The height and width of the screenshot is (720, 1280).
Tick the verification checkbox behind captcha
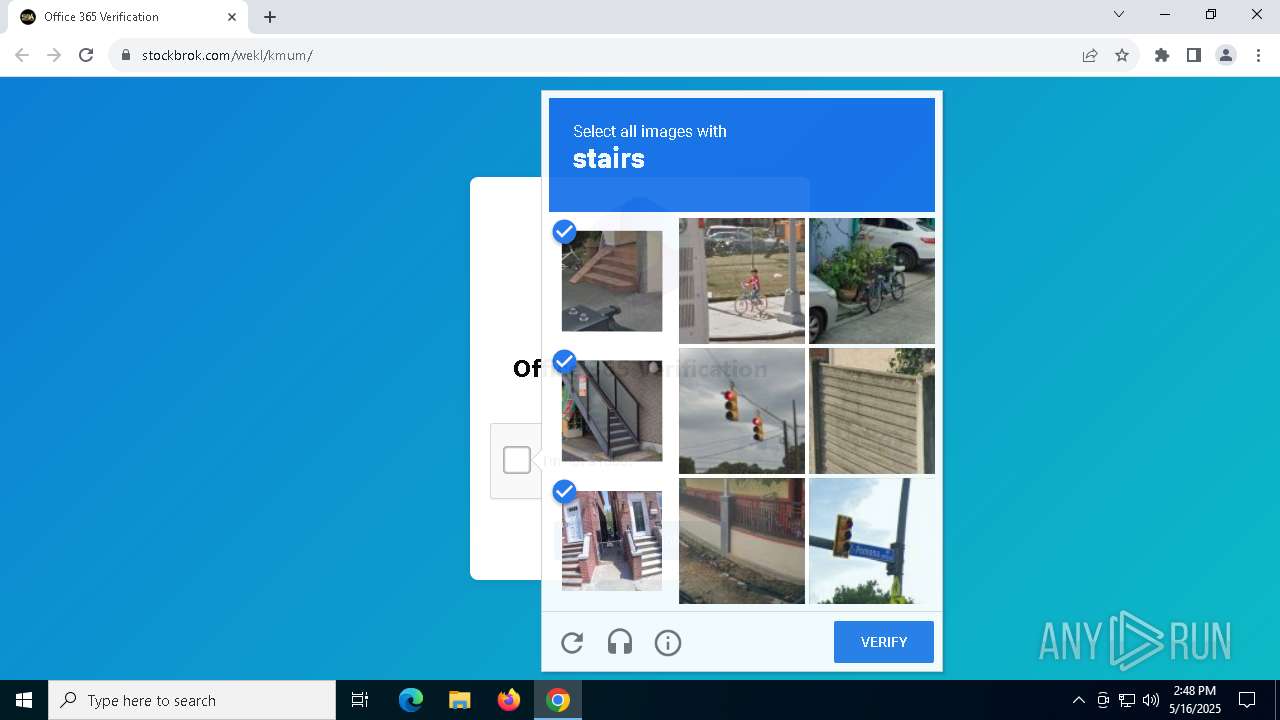(517, 460)
